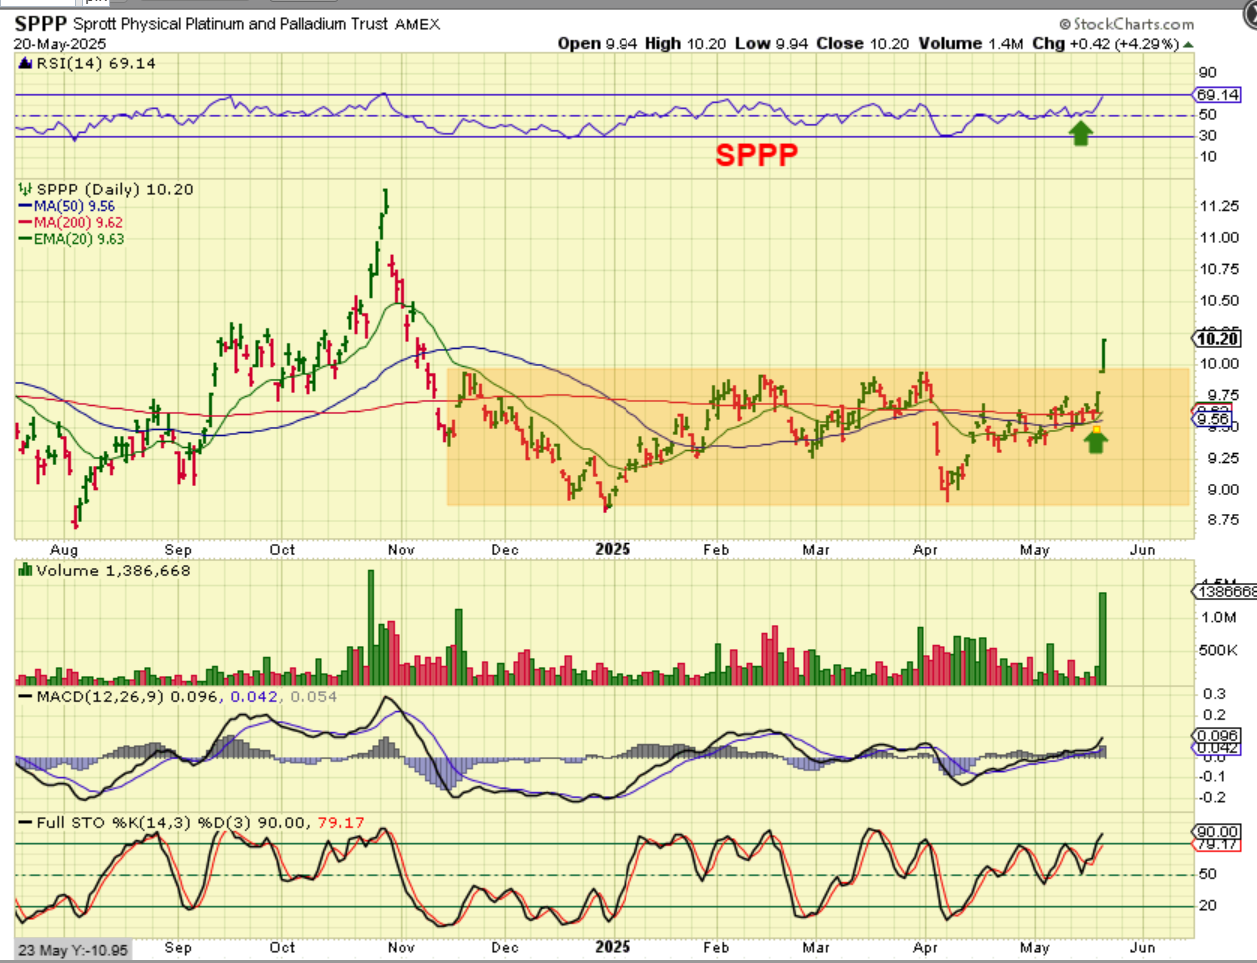Click the latest tall green volume bar in May
The height and width of the screenshot is (963, 1257).
[1103, 638]
